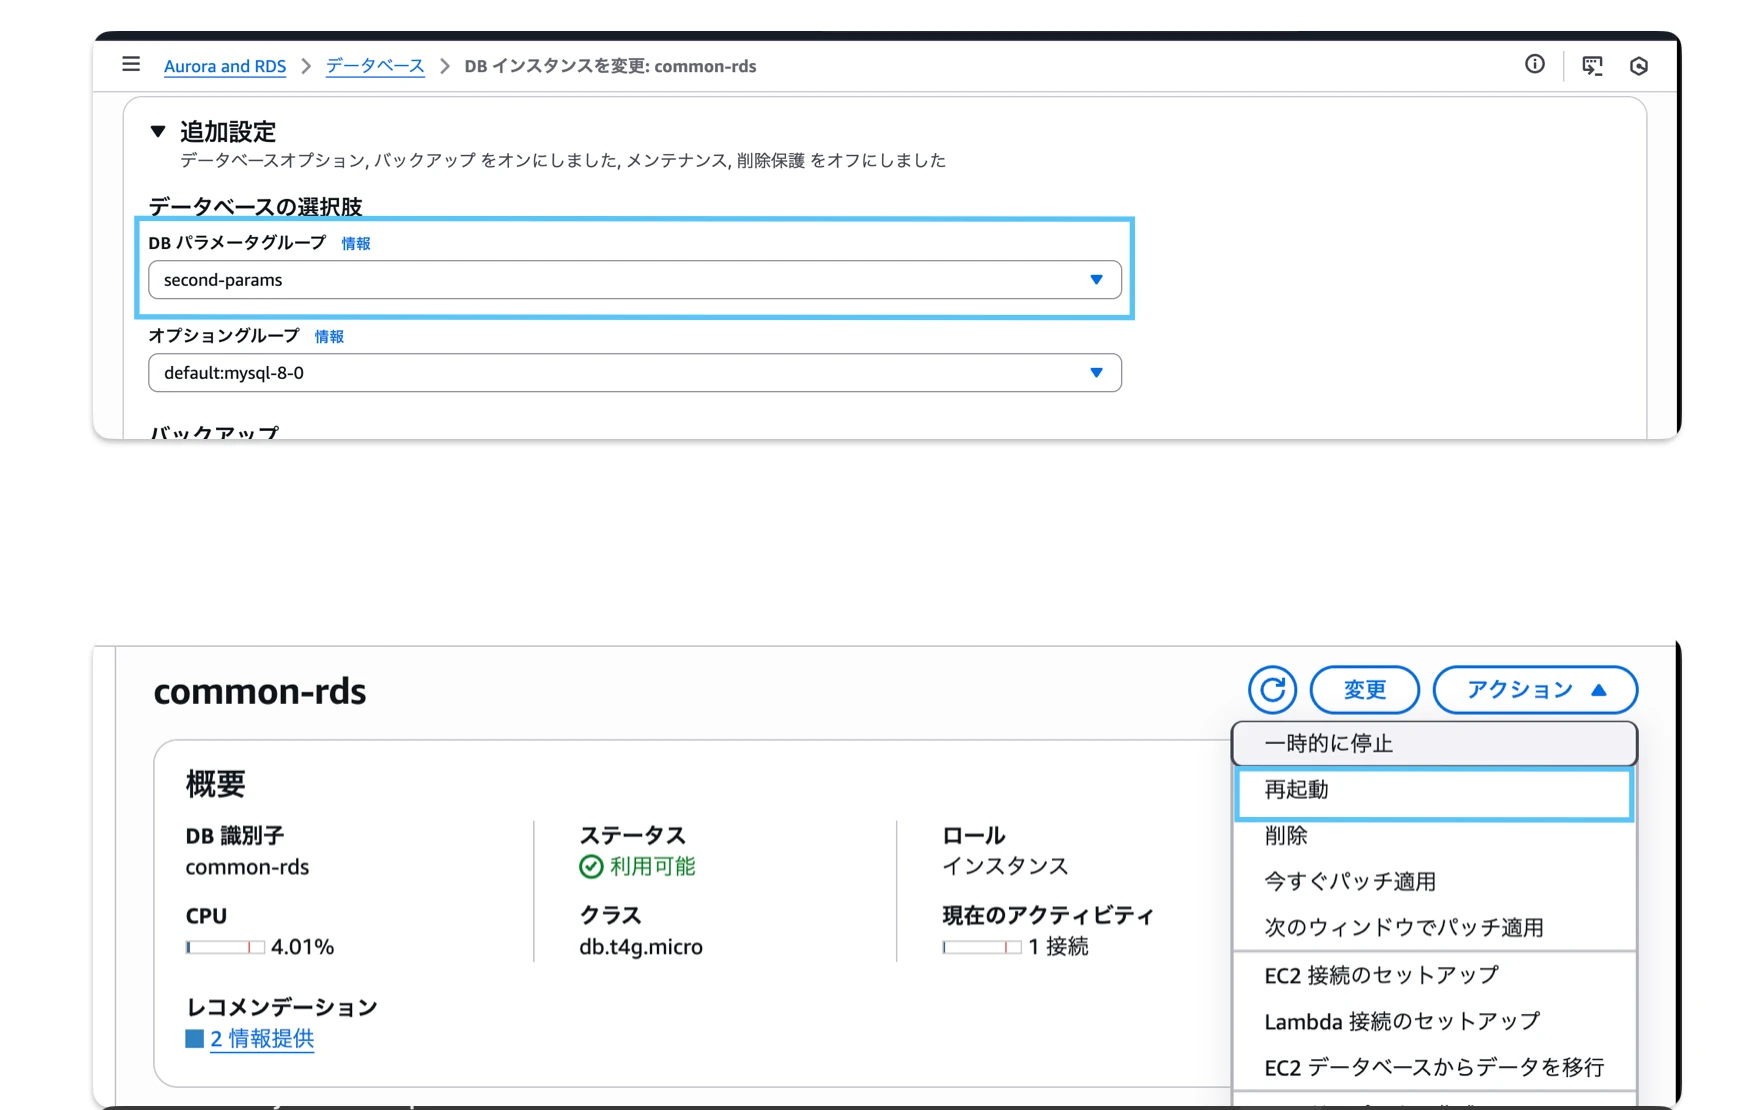Collapse the 追加設定 section triangle
The image size is (1744, 1110).
pos(158,131)
